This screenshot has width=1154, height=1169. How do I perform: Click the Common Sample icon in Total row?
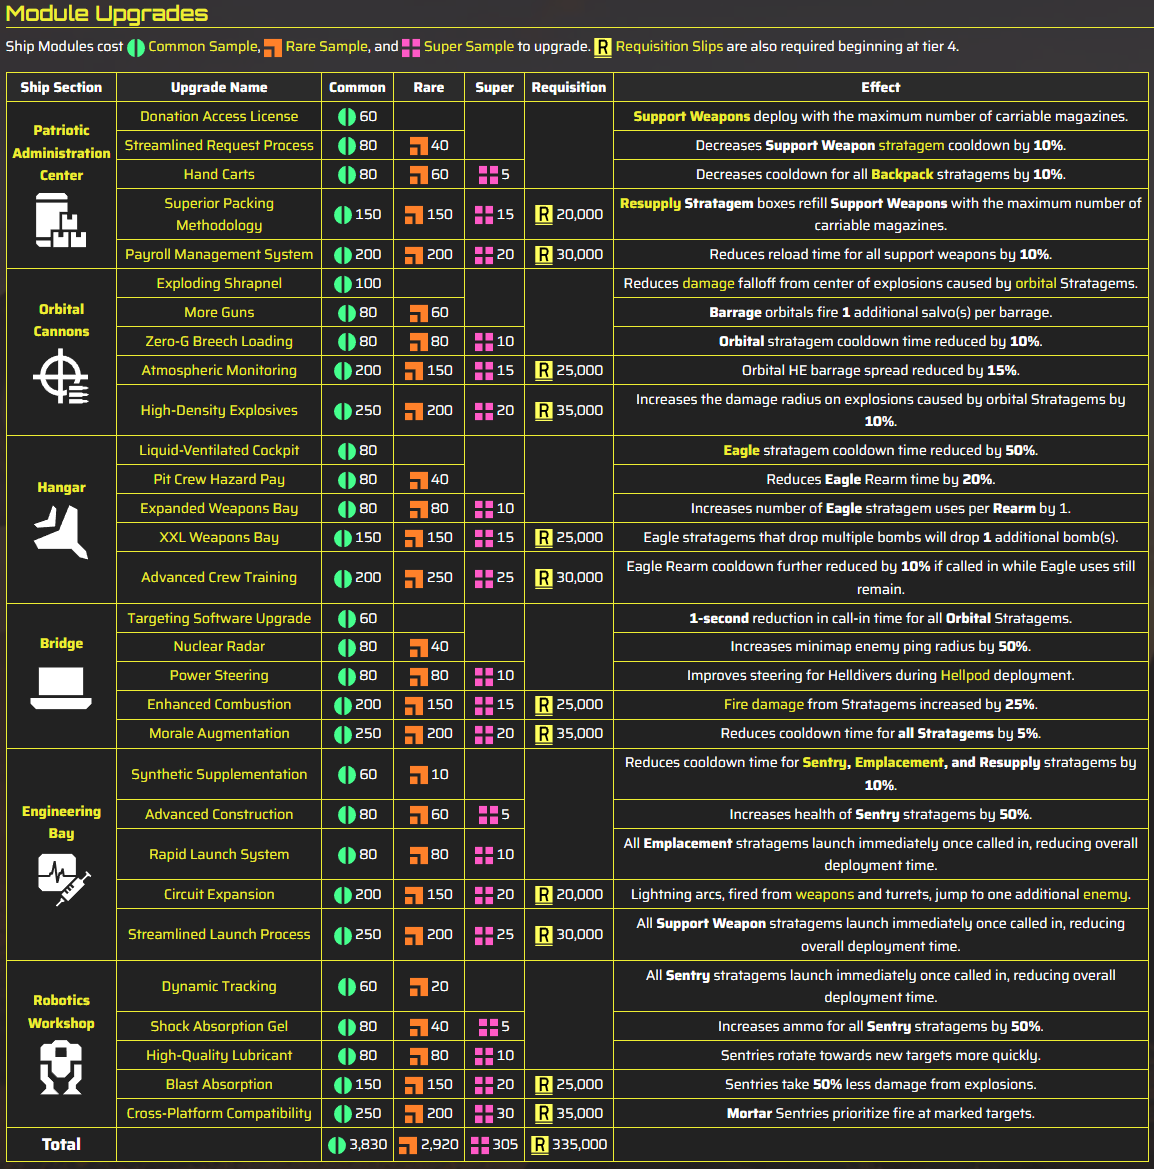click(x=337, y=1144)
